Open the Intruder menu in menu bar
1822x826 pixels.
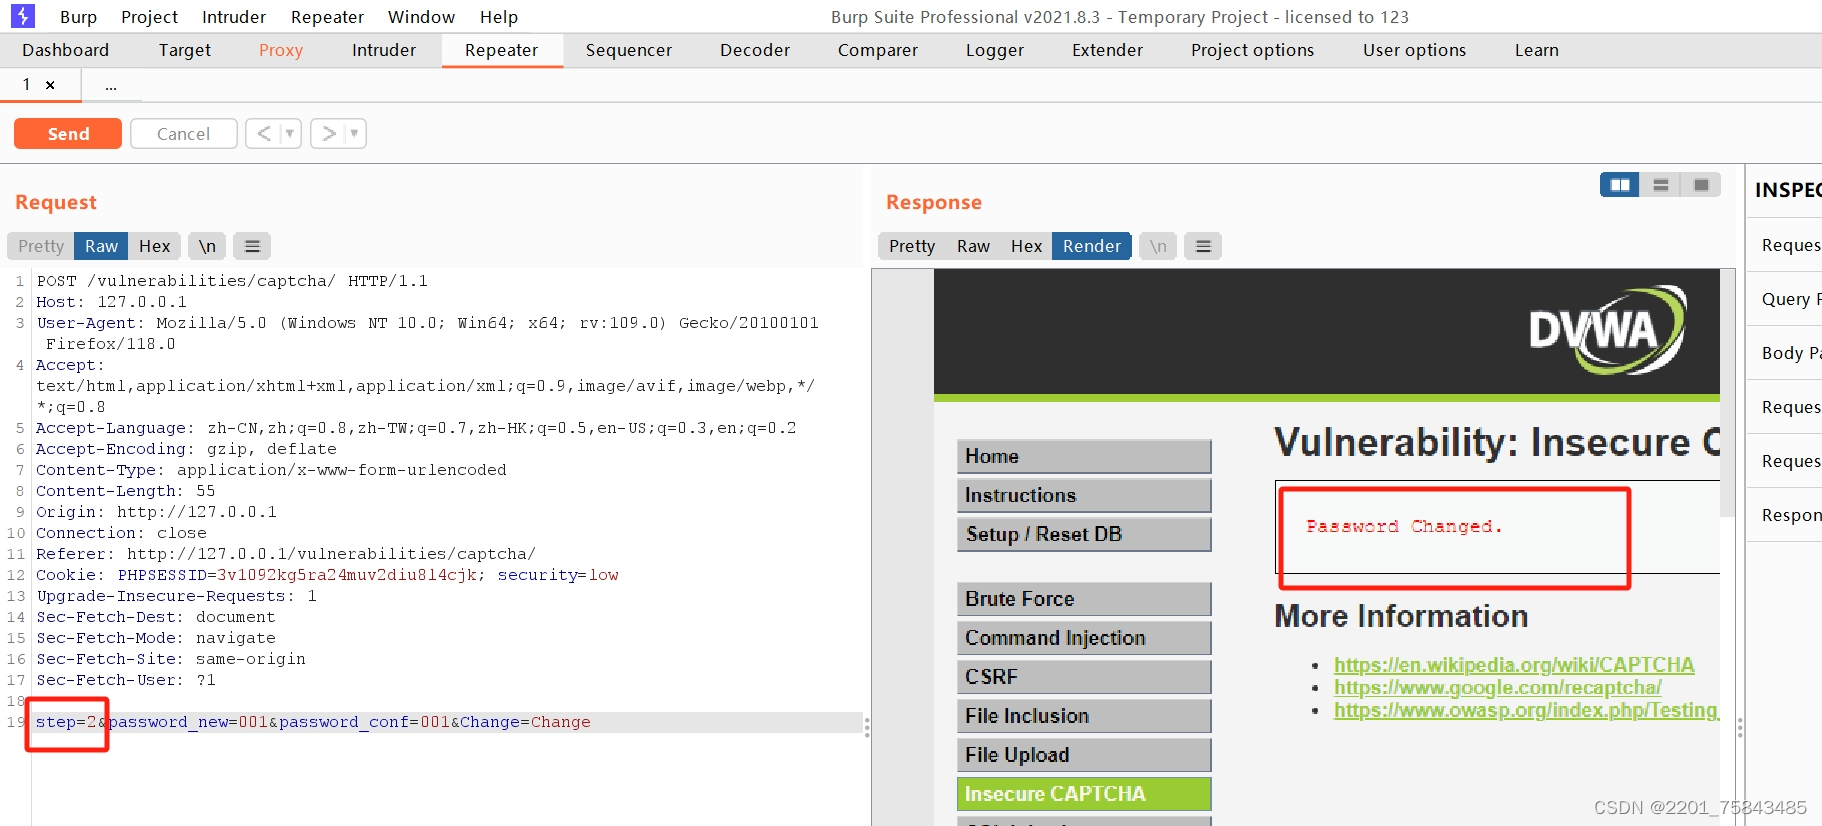(234, 17)
